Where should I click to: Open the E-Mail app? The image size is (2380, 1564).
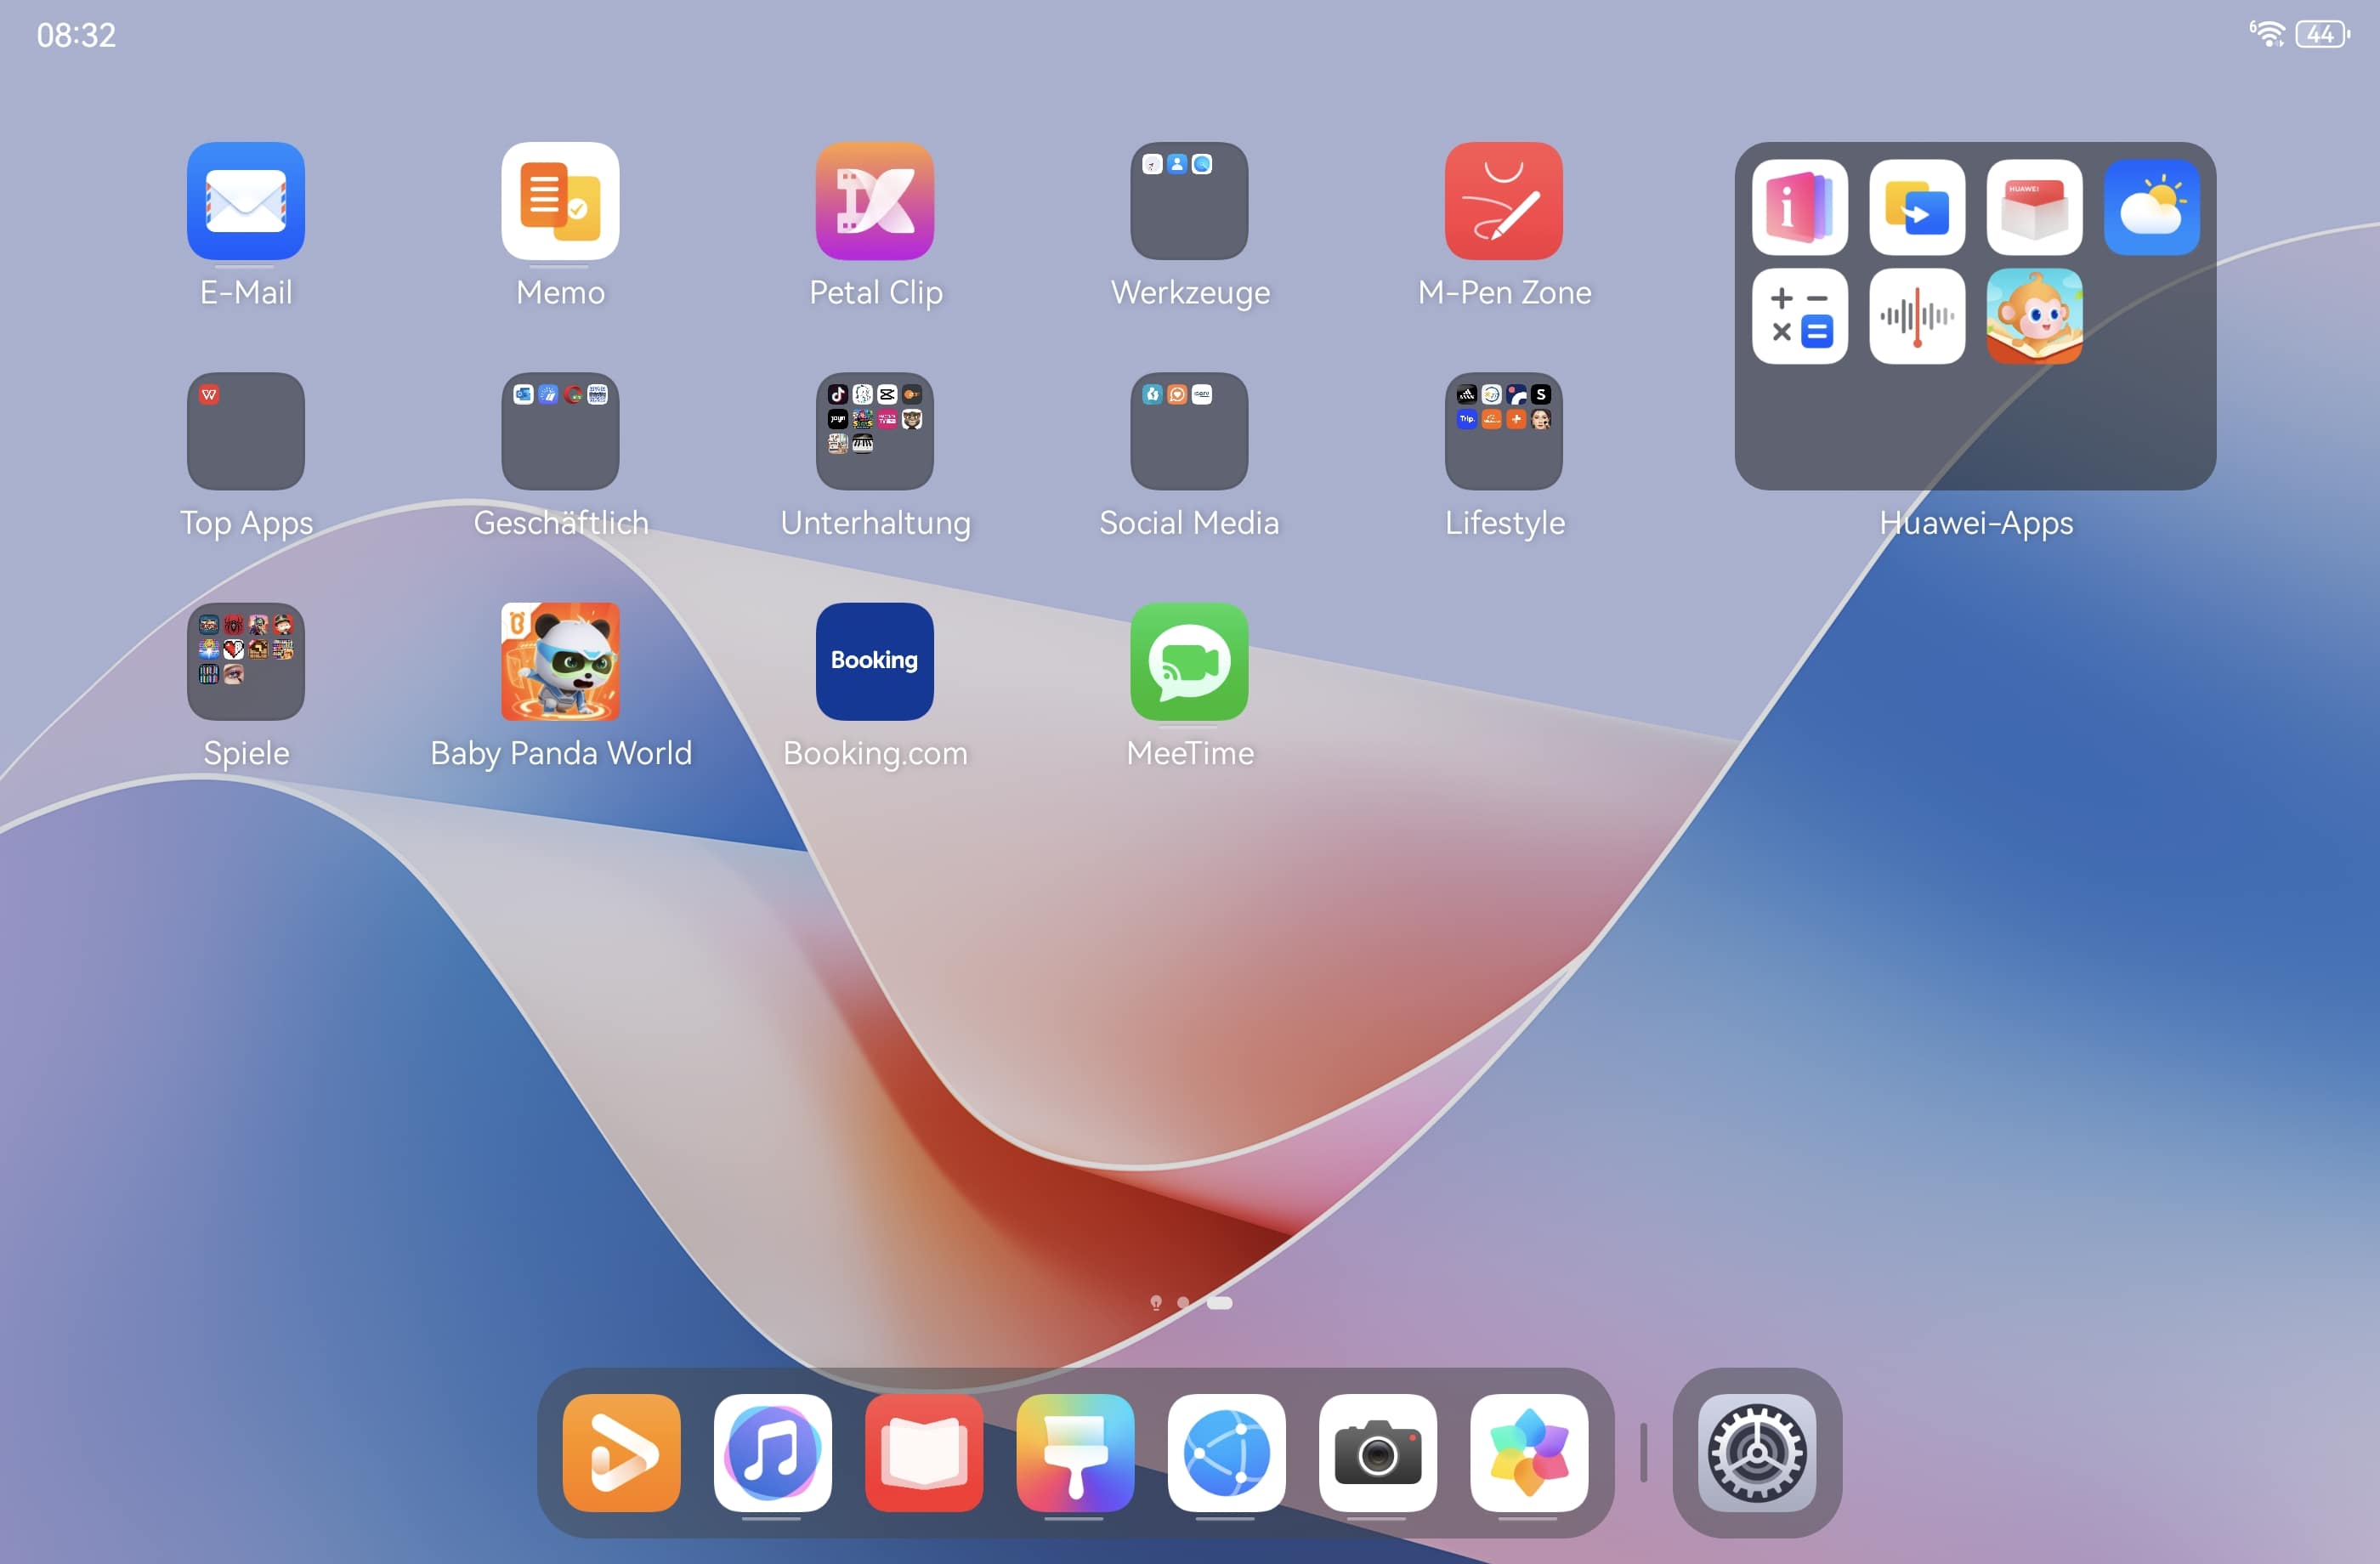coord(245,201)
